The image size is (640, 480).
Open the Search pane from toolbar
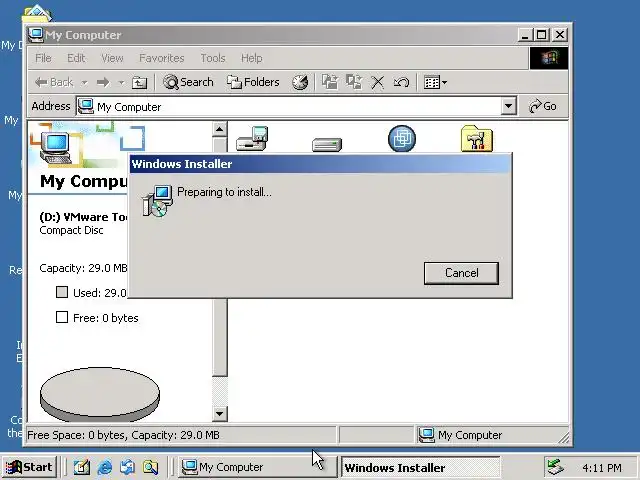tap(188, 82)
